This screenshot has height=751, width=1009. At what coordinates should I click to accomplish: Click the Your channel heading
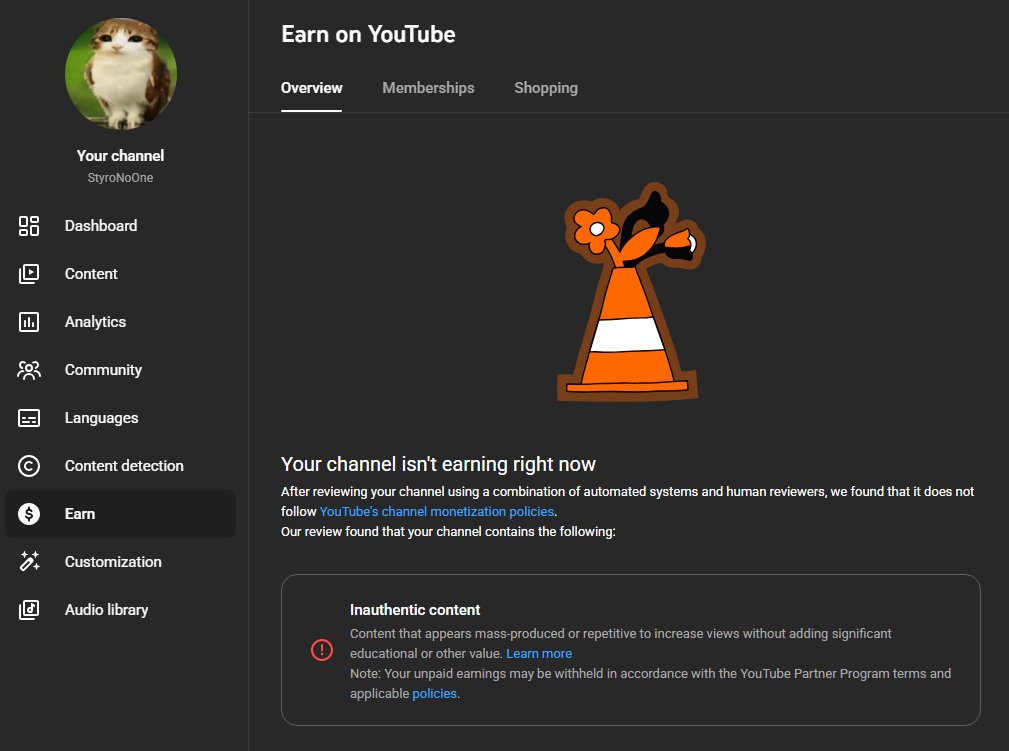point(120,156)
